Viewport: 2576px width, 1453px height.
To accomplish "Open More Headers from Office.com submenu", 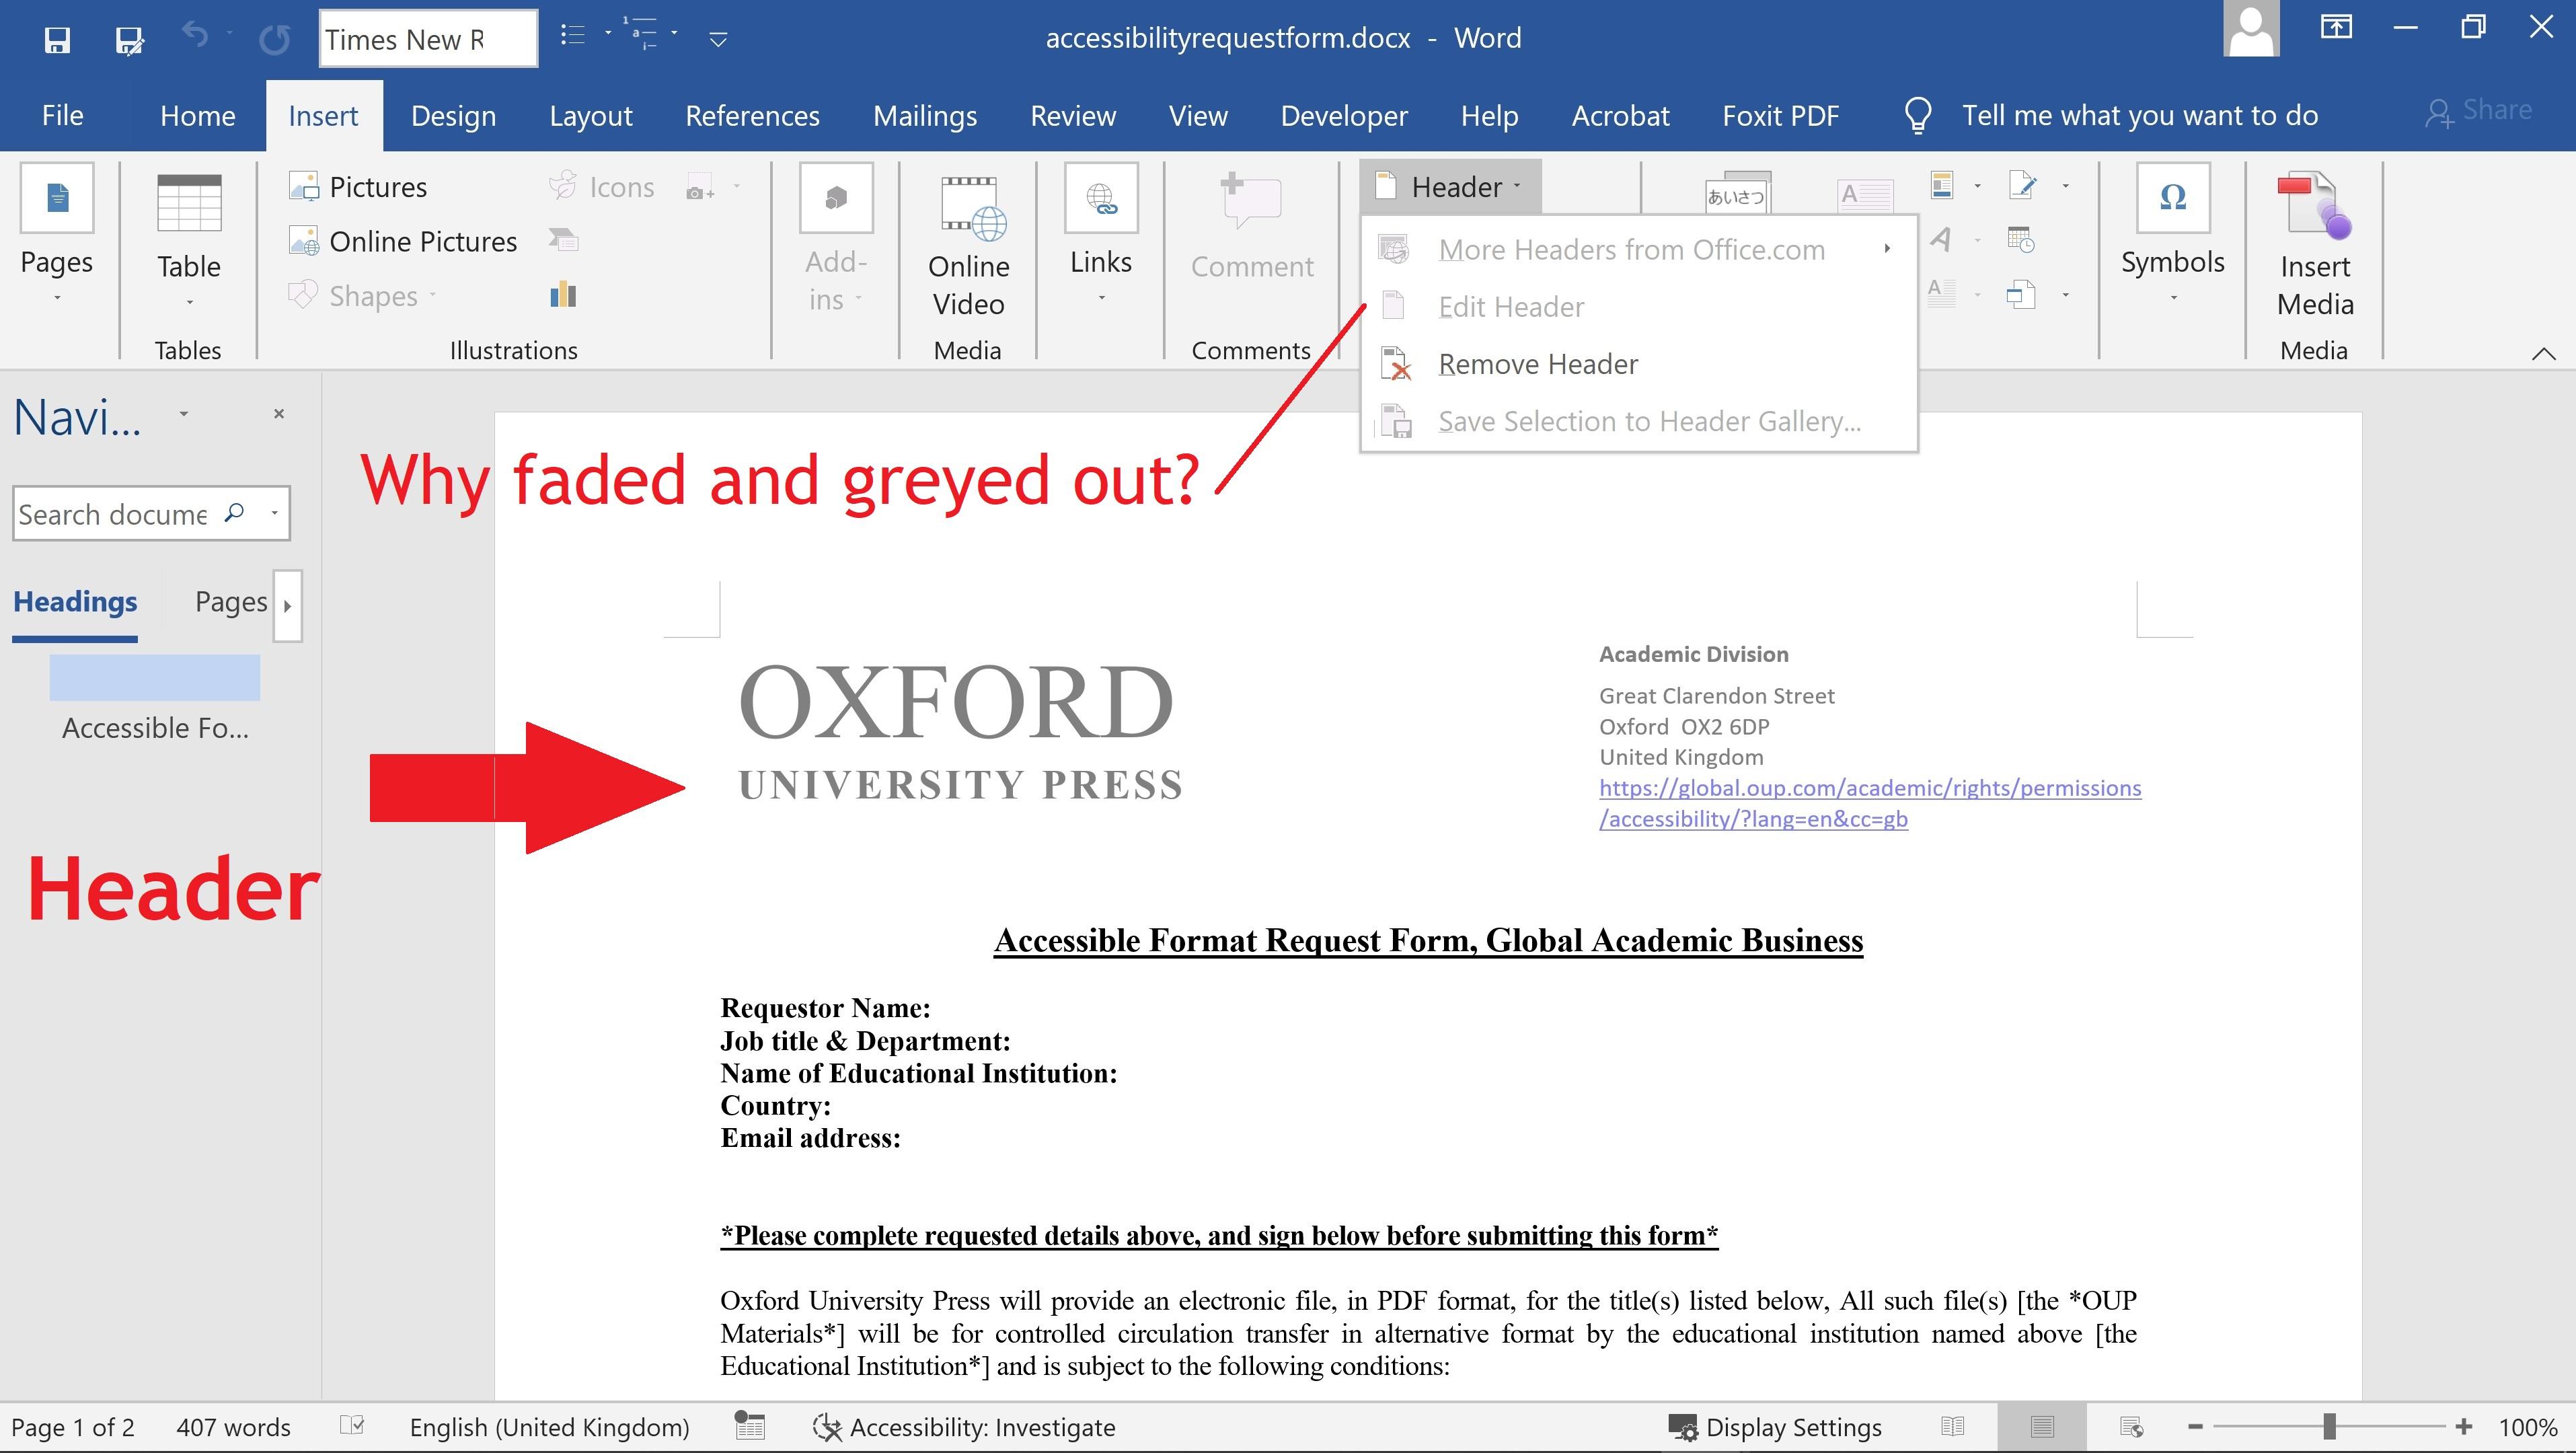I will point(1638,250).
